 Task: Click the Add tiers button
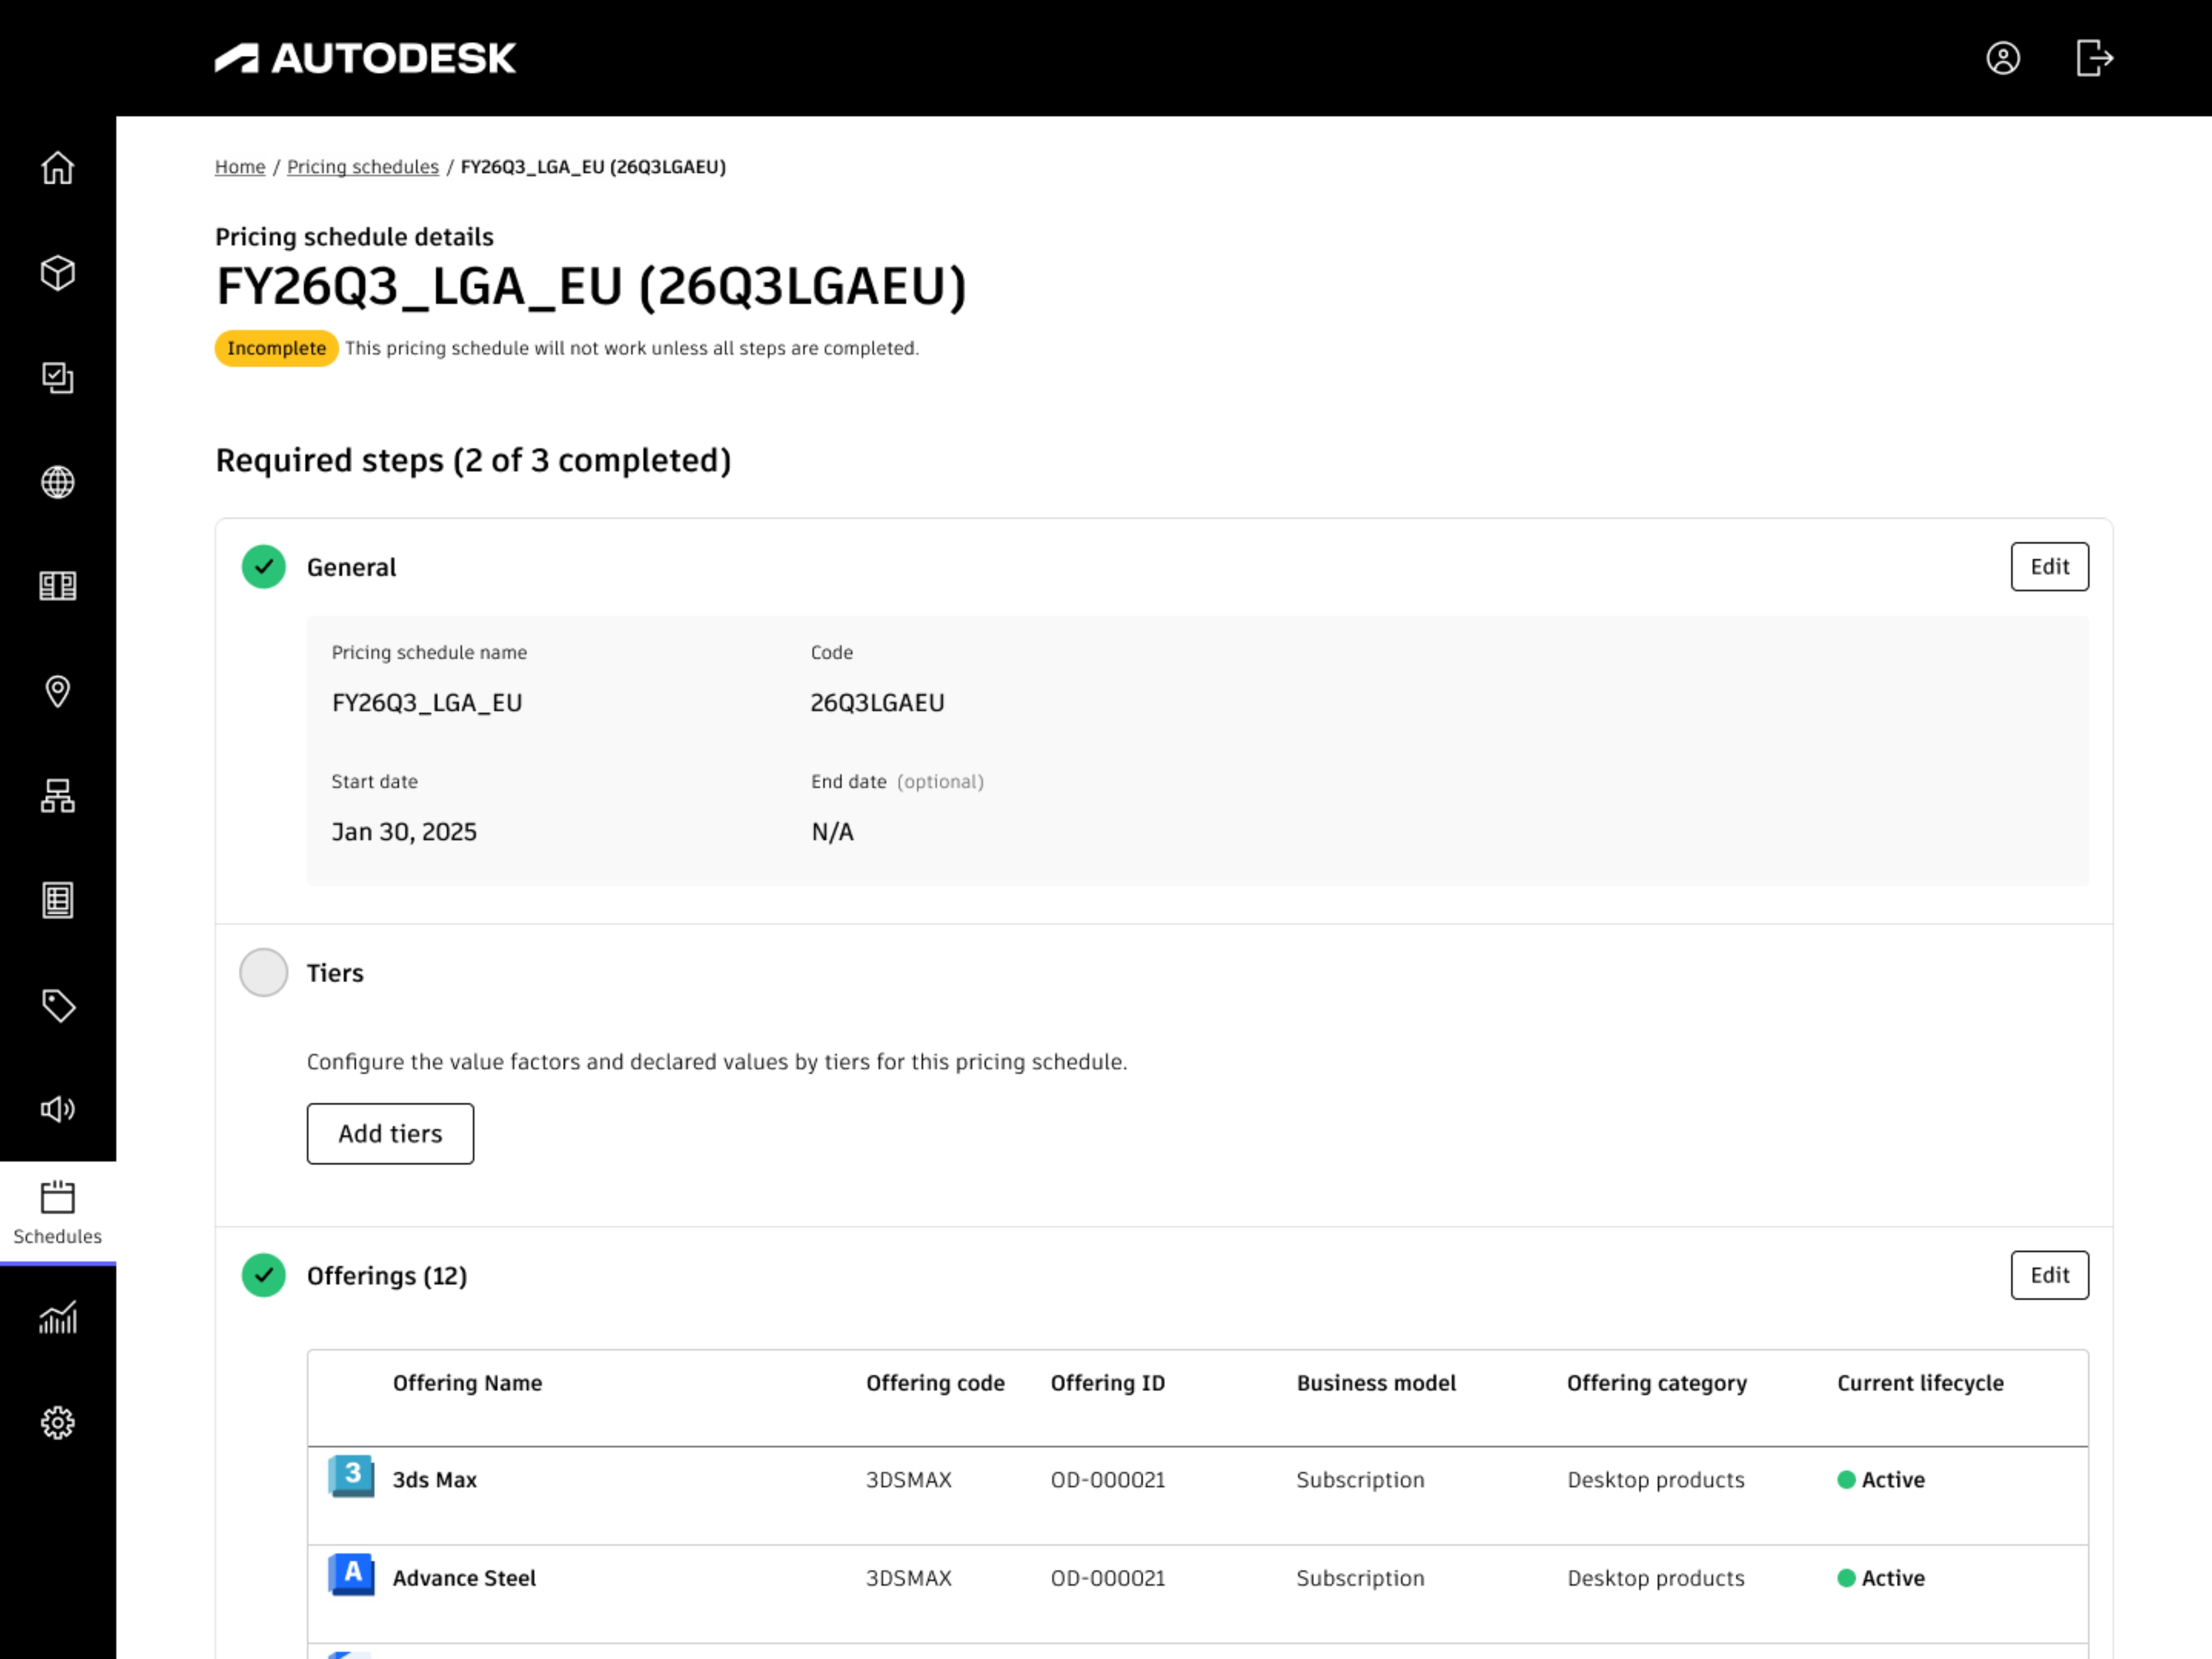point(390,1133)
